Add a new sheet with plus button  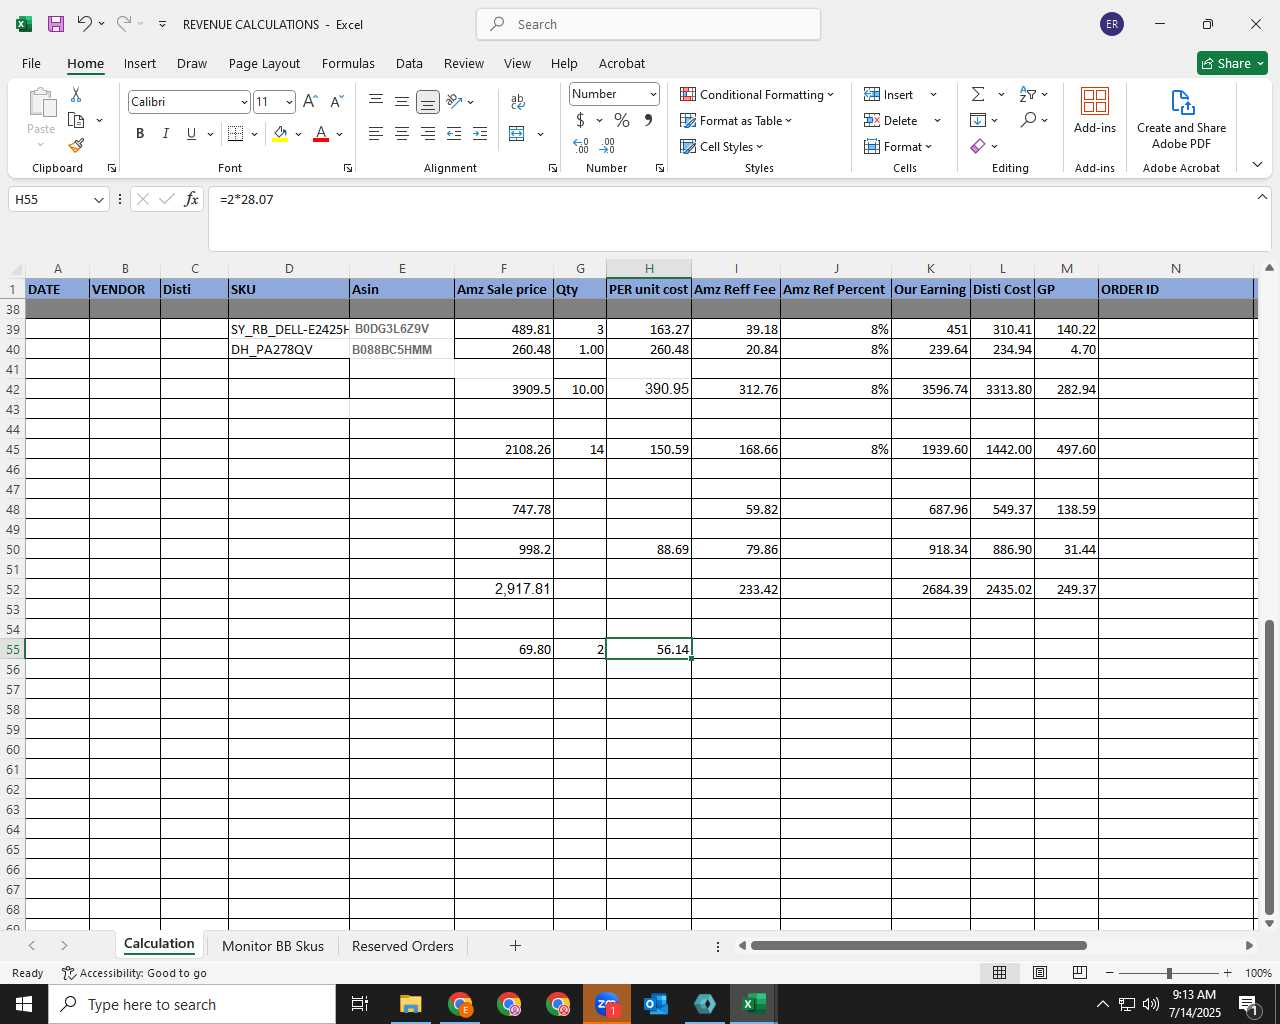(515, 945)
